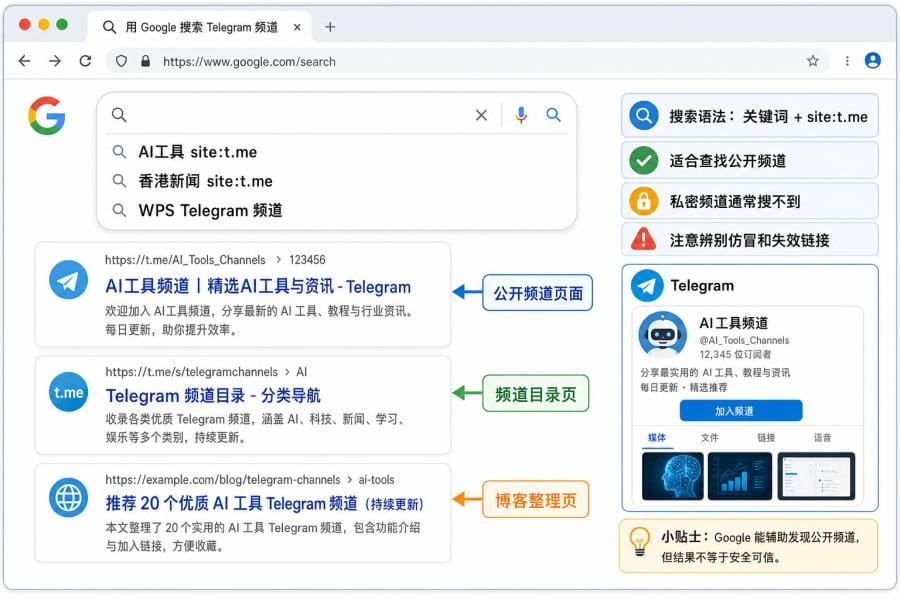Click the orange lock icon beside 私密频道通常搜不到
Image resolution: width=900 pixels, height=600 pixels.
(643, 201)
